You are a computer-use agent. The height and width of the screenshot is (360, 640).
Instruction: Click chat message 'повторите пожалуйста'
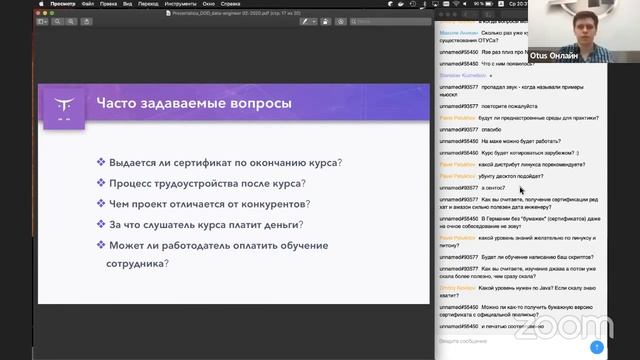tap(509, 106)
